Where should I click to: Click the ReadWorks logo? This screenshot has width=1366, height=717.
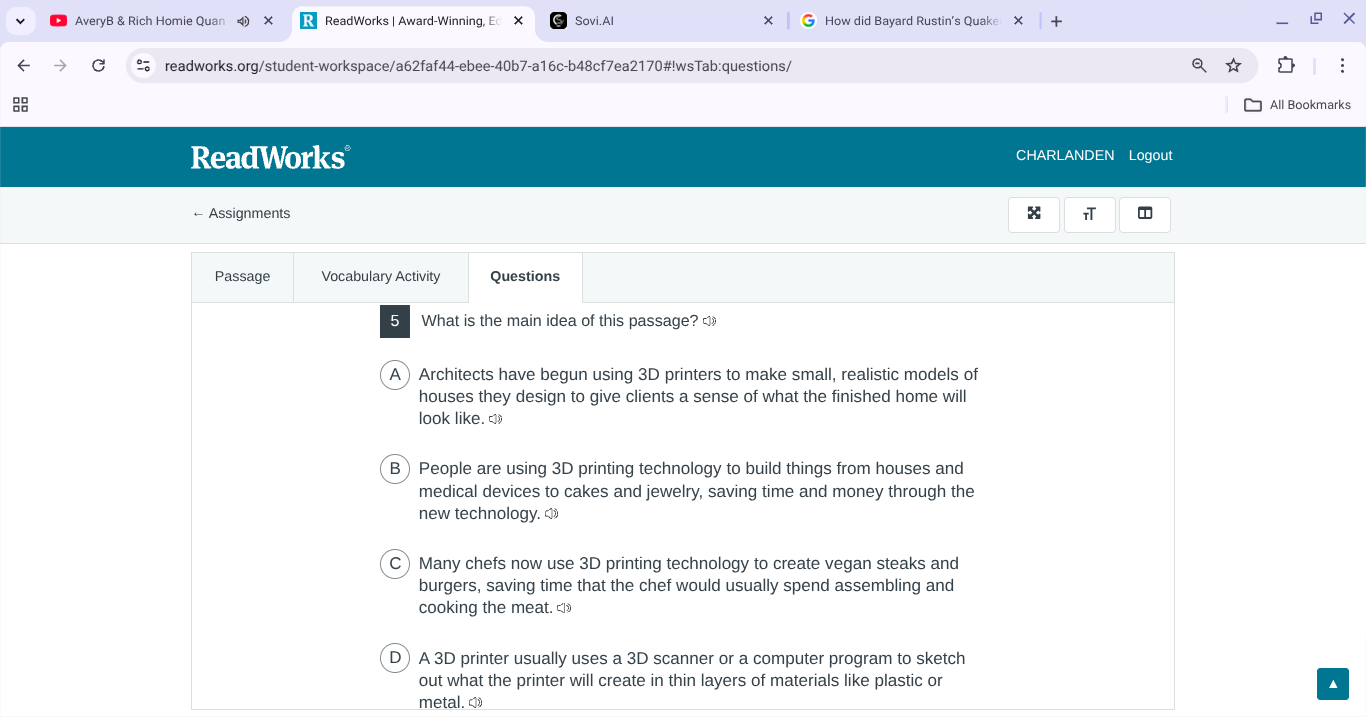pyautogui.click(x=271, y=157)
